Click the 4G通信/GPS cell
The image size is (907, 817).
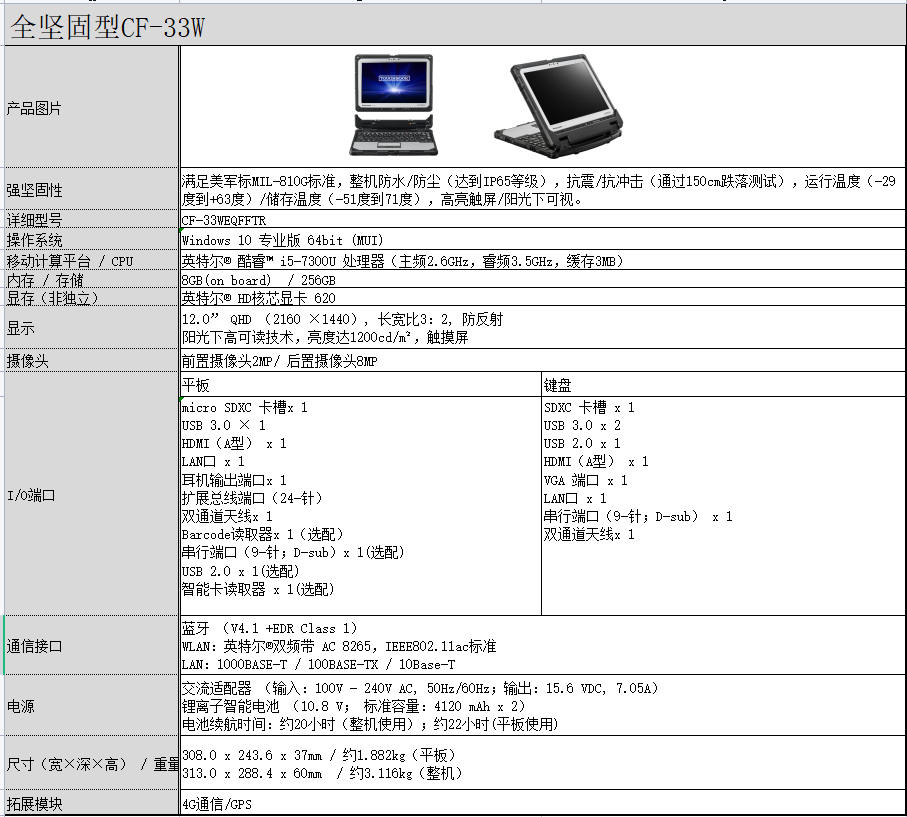pos(543,803)
